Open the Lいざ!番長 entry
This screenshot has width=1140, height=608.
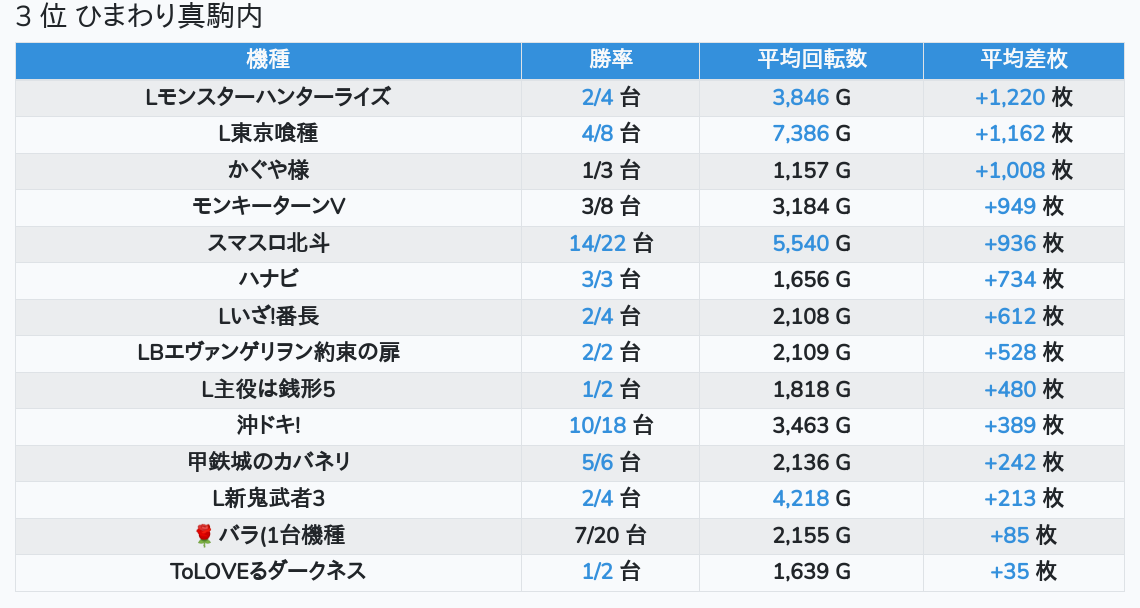coord(268,317)
